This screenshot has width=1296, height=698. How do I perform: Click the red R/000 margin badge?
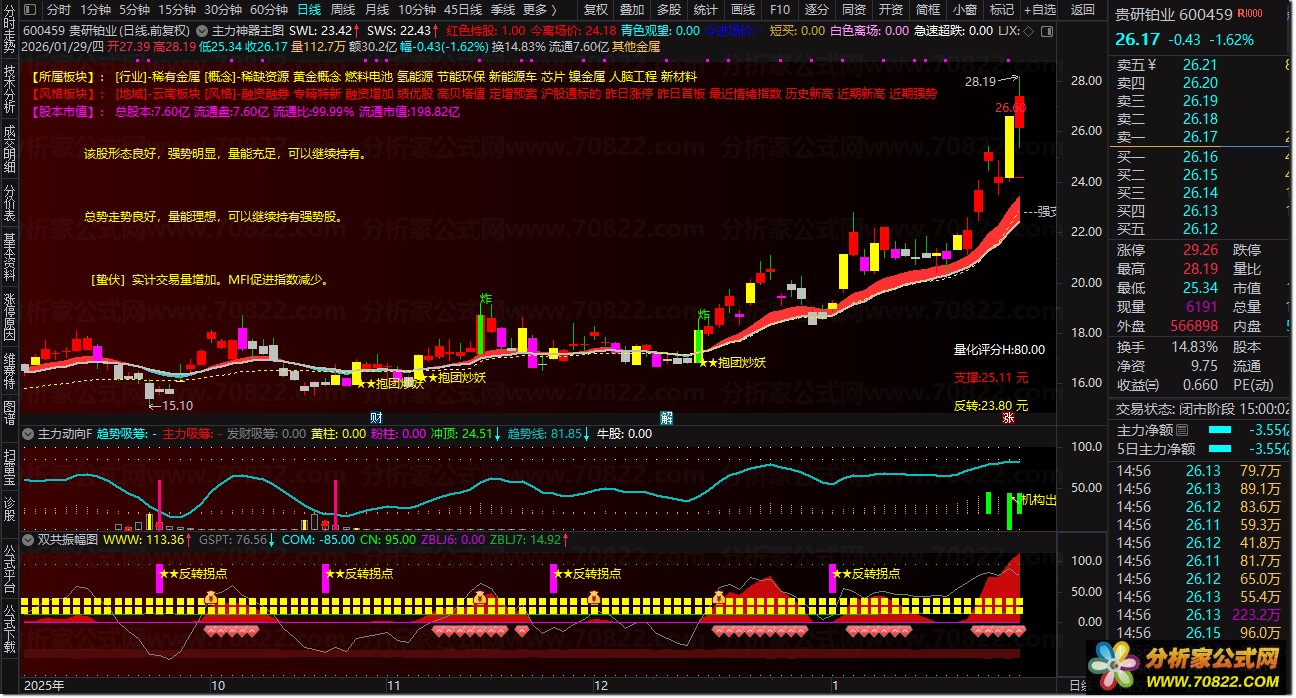pyautogui.click(x=1249, y=13)
